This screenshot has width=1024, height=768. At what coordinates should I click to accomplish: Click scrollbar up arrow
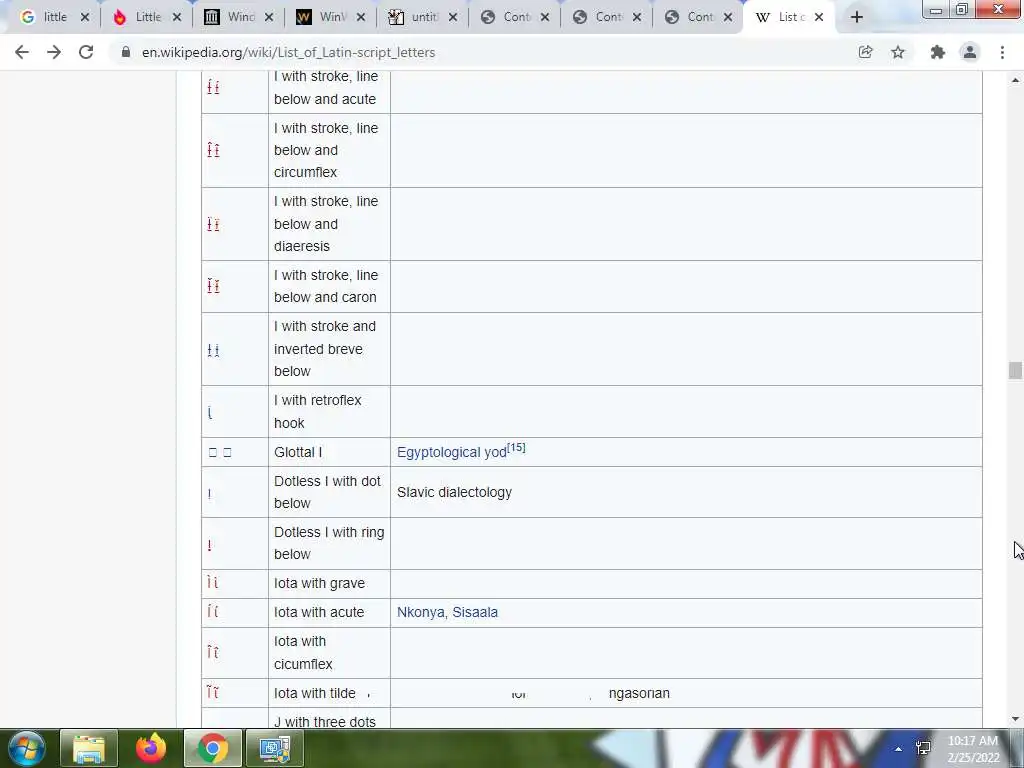[x=1015, y=80]
